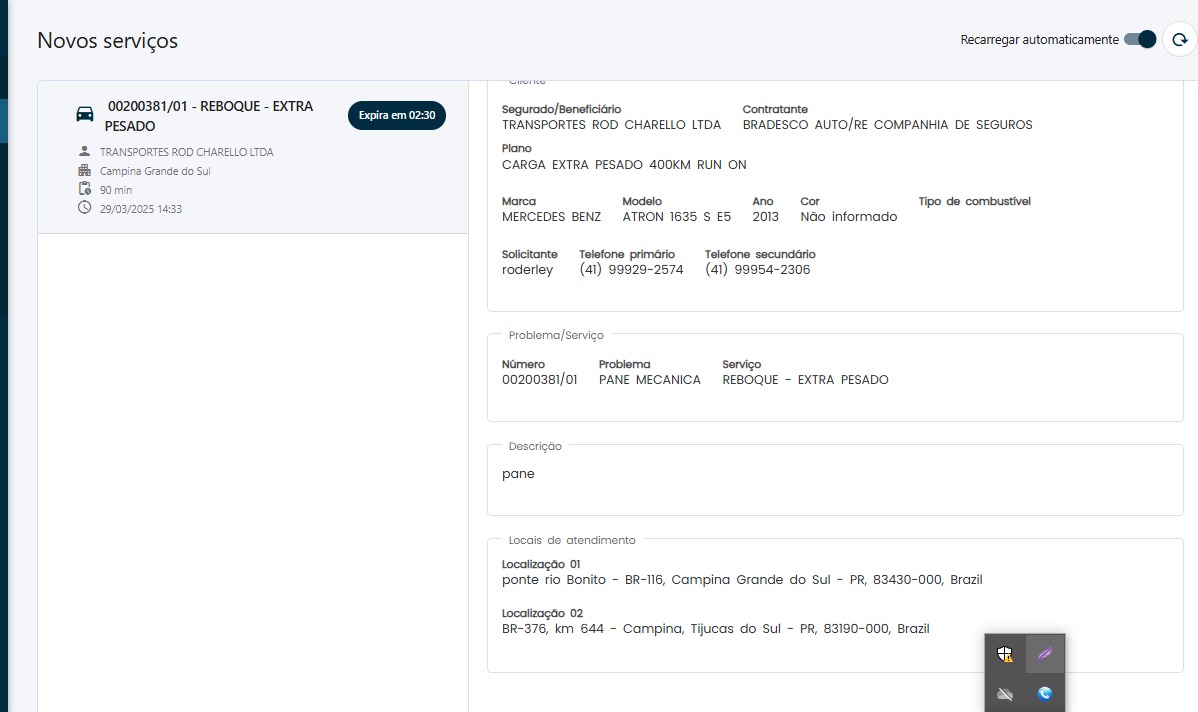Viewport: 1198px width, 712px height.
Task: Select color value Não informado
Action: (x=849, y=217)
